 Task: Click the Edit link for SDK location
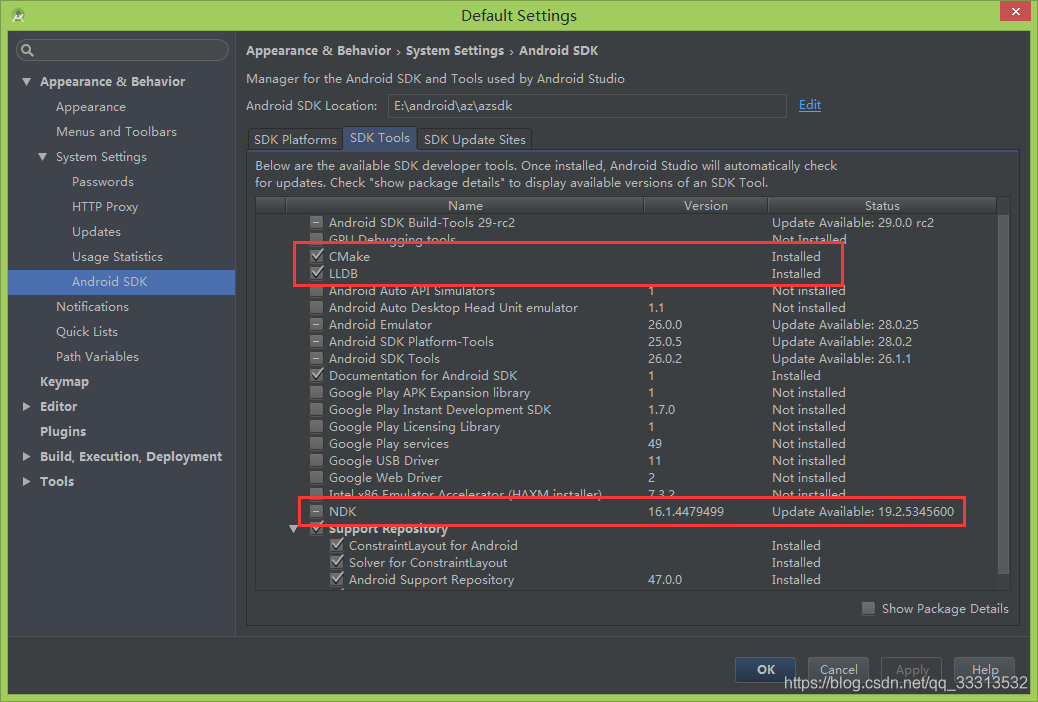[x=810, y=105]
